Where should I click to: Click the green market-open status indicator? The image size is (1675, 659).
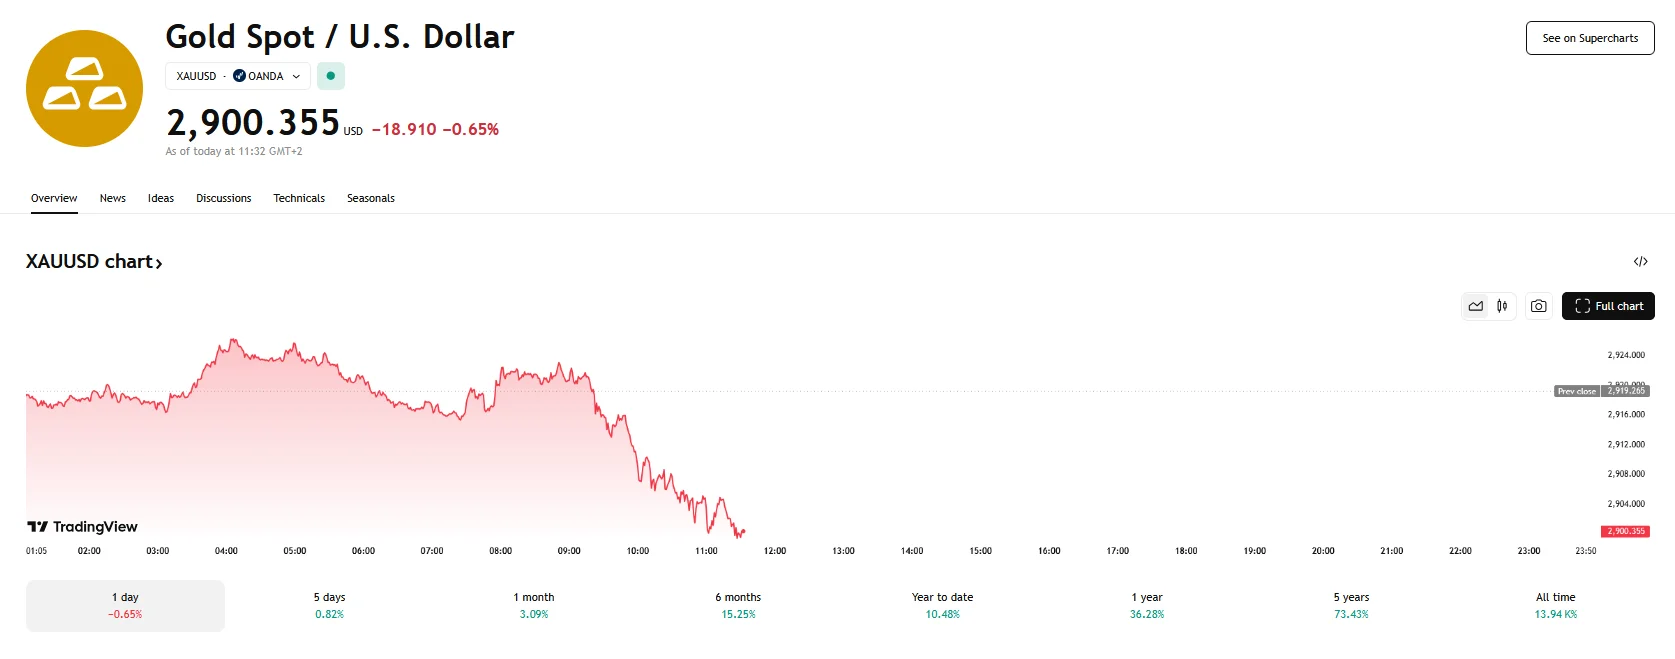click(331, 76)
